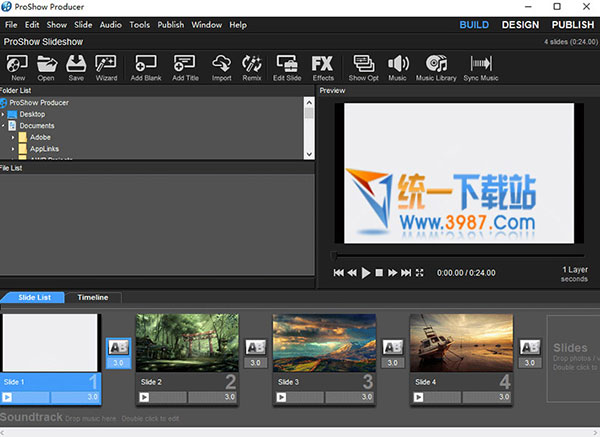This screenshot has height=437, width=600.
Task: Click the Import toolbar icon
Action: [x=222, y=68]
